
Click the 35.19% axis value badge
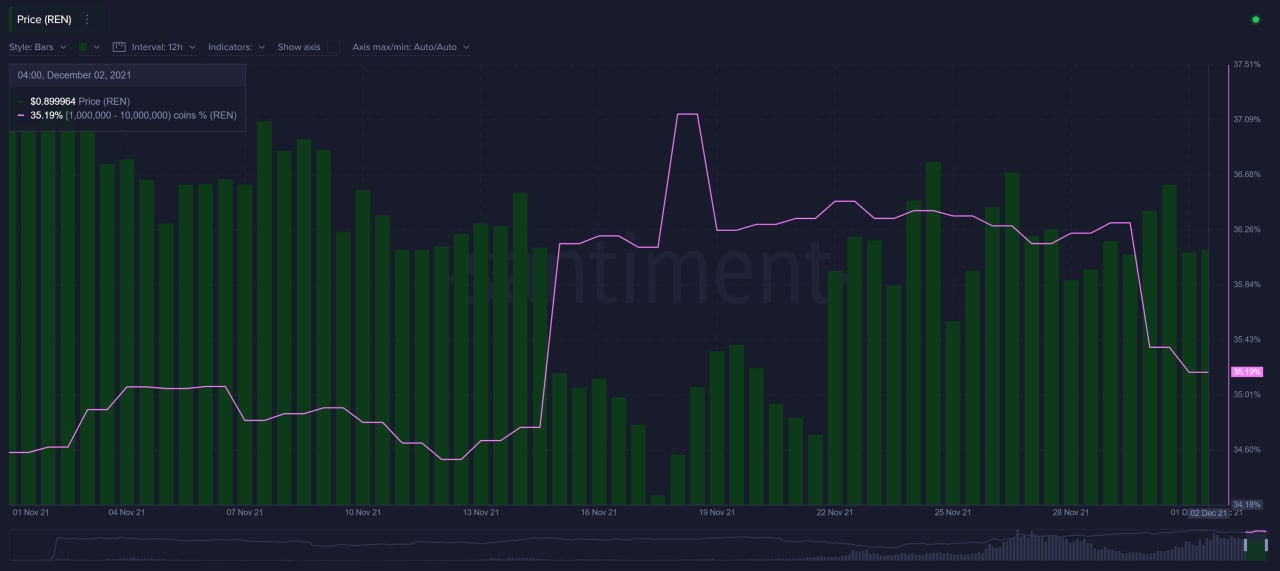tap(1246, 372)
